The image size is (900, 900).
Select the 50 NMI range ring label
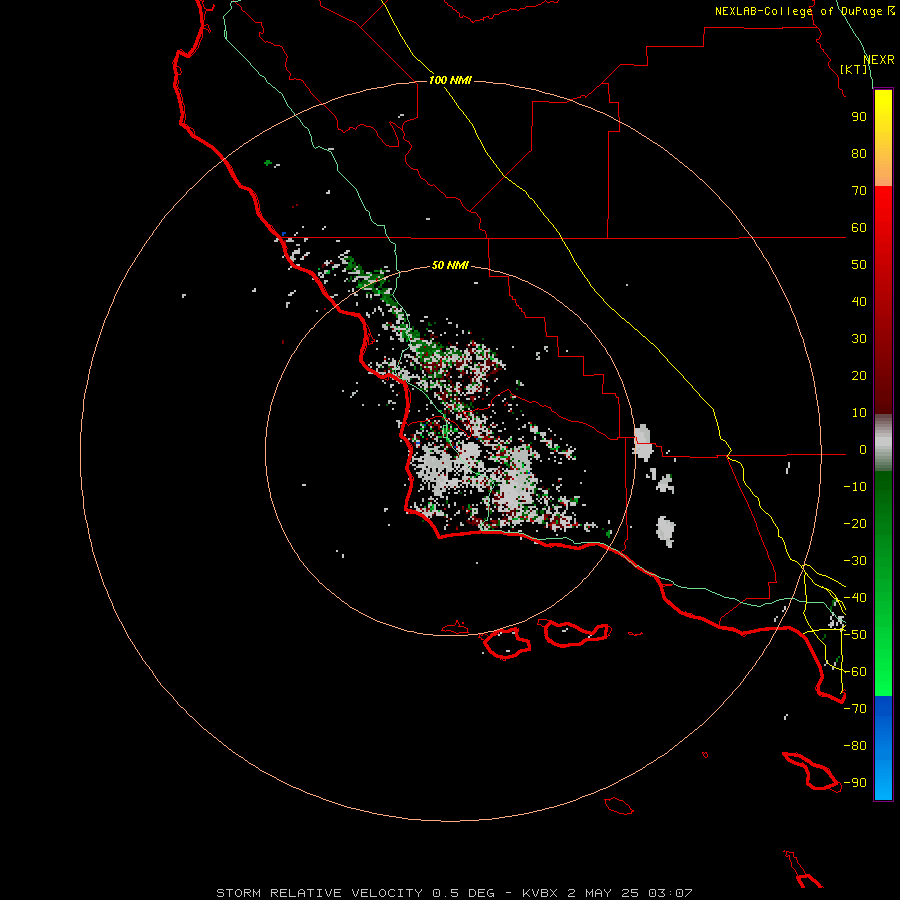450,265
